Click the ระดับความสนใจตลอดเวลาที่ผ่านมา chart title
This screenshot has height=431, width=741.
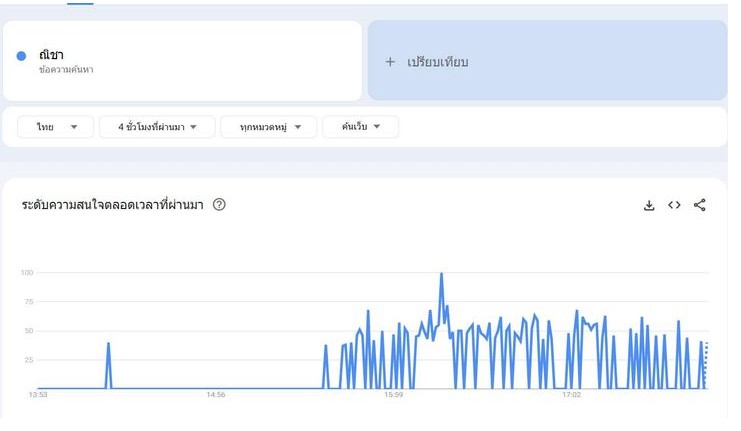click(112, 205)
